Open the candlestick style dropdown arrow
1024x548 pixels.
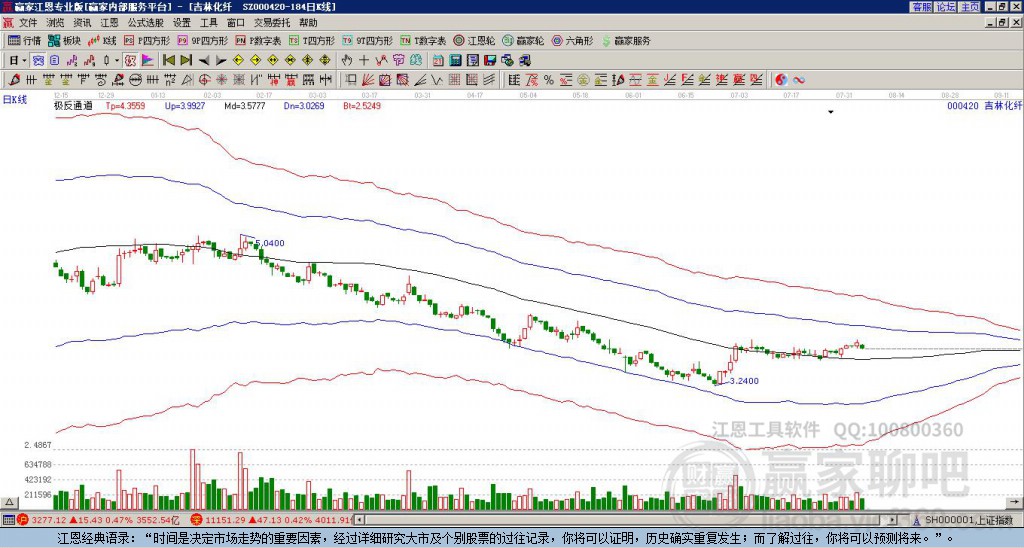click(118, 60)
